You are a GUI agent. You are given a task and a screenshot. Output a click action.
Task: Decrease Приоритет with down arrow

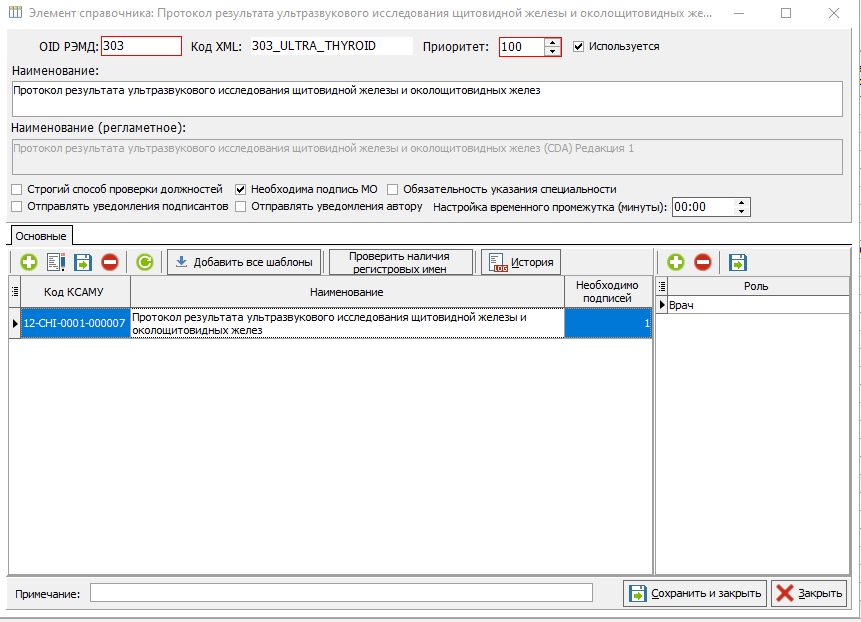552,51
